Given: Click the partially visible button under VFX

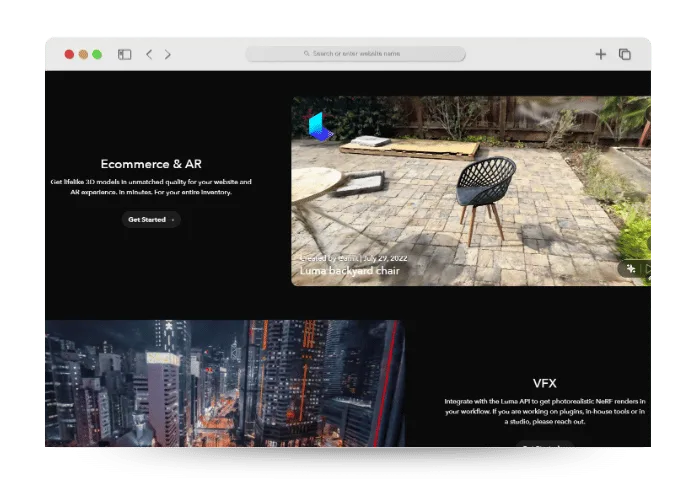Looking at the screenshot, I should (x=545, y=444).
